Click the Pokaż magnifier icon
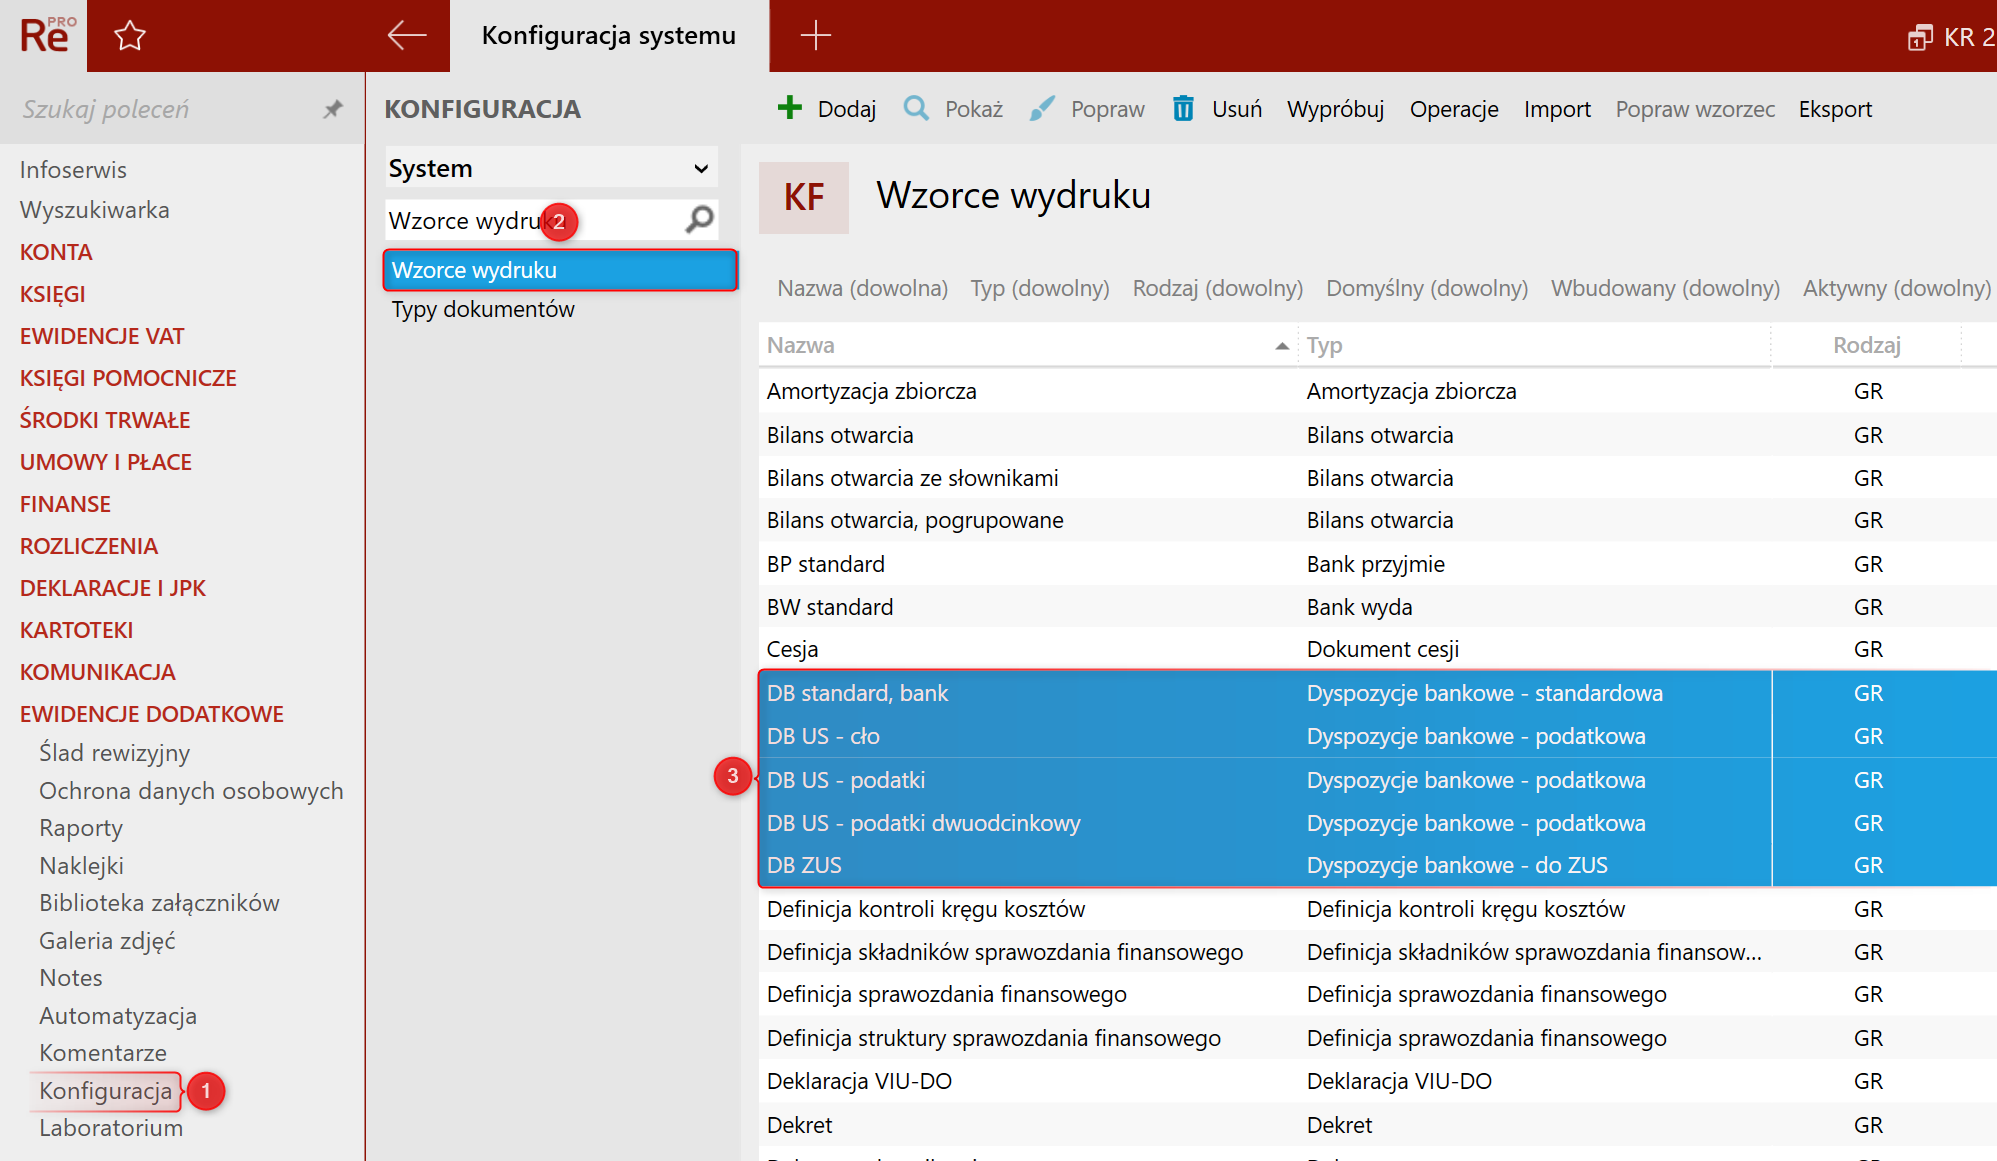Viewport: 1997px width, 1161px height. (916, 108)
